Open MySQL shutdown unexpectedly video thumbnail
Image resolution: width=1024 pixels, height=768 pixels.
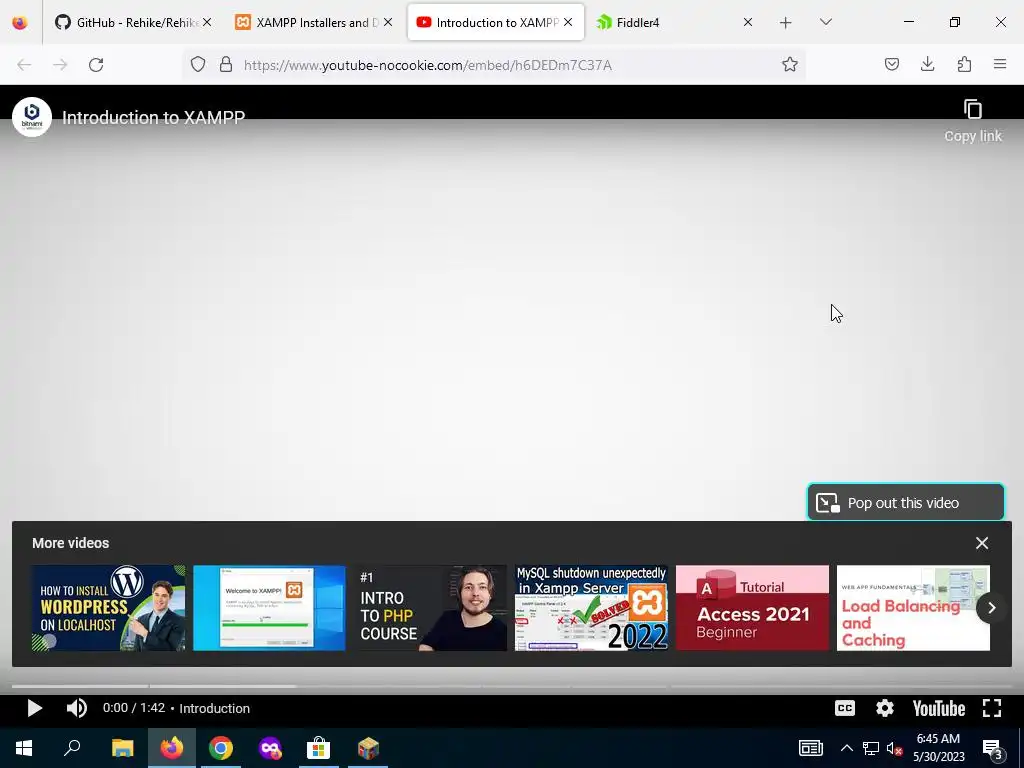[x=591, y=608]
